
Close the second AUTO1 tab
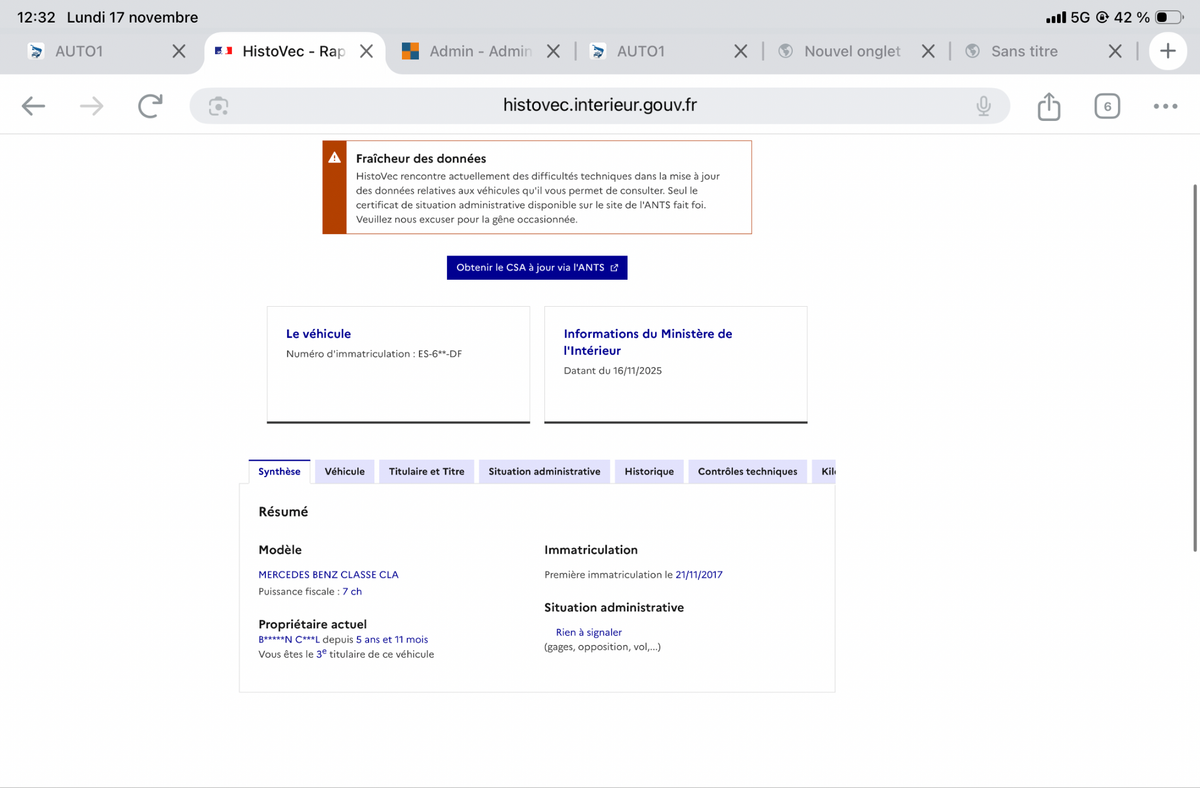[x=741, y=51]
